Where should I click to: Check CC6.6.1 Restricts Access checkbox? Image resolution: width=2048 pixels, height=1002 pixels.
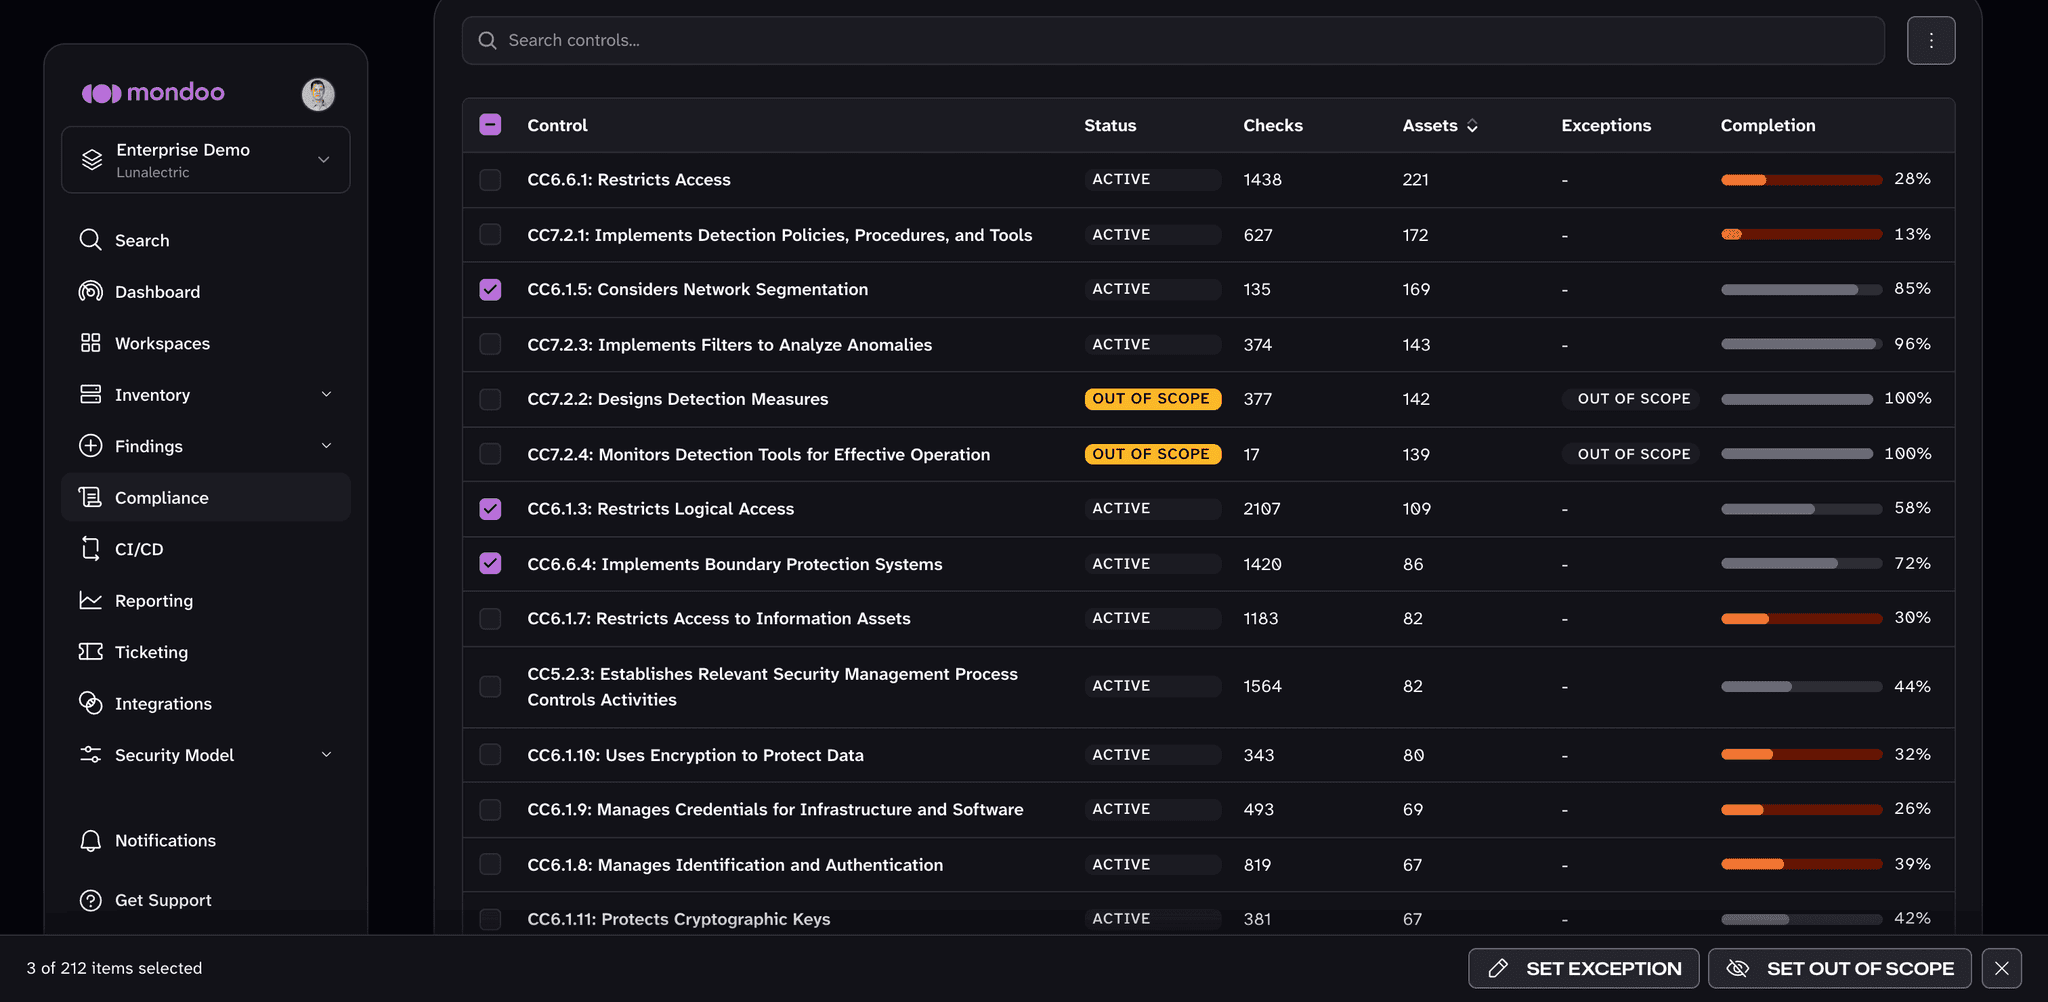click(x=490, y=180)
